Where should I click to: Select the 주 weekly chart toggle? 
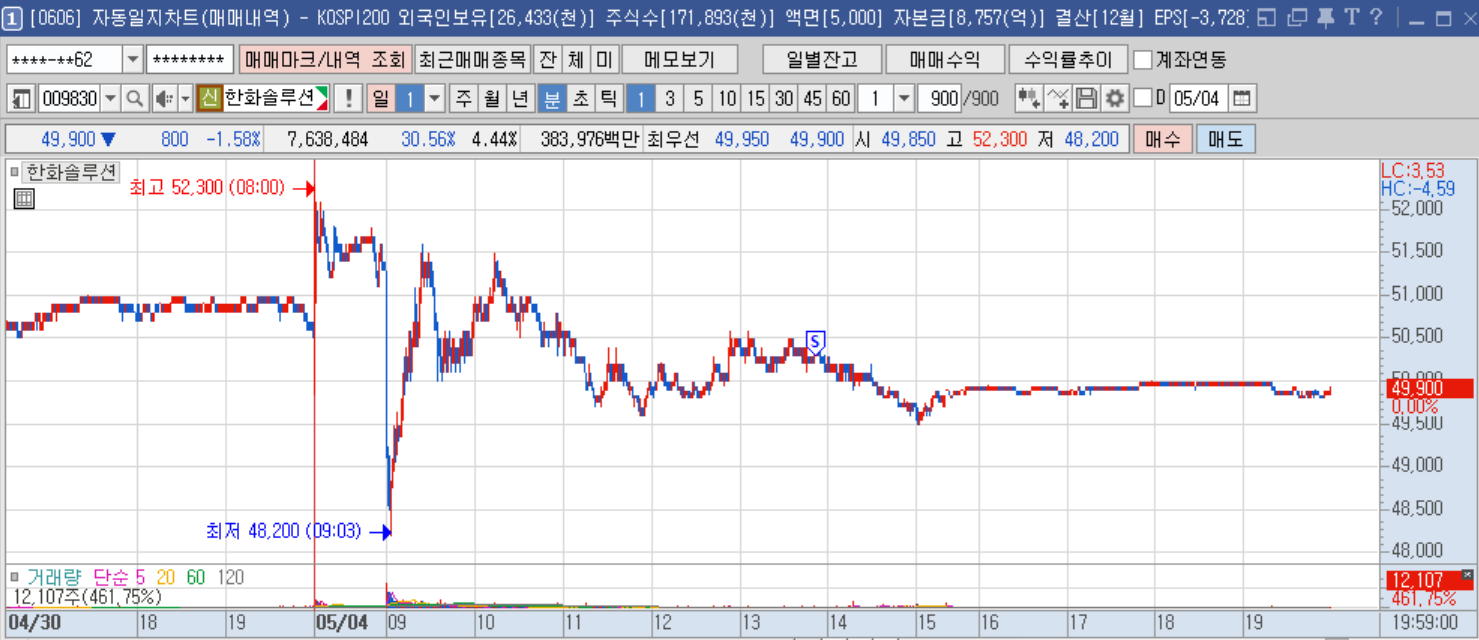464,99
